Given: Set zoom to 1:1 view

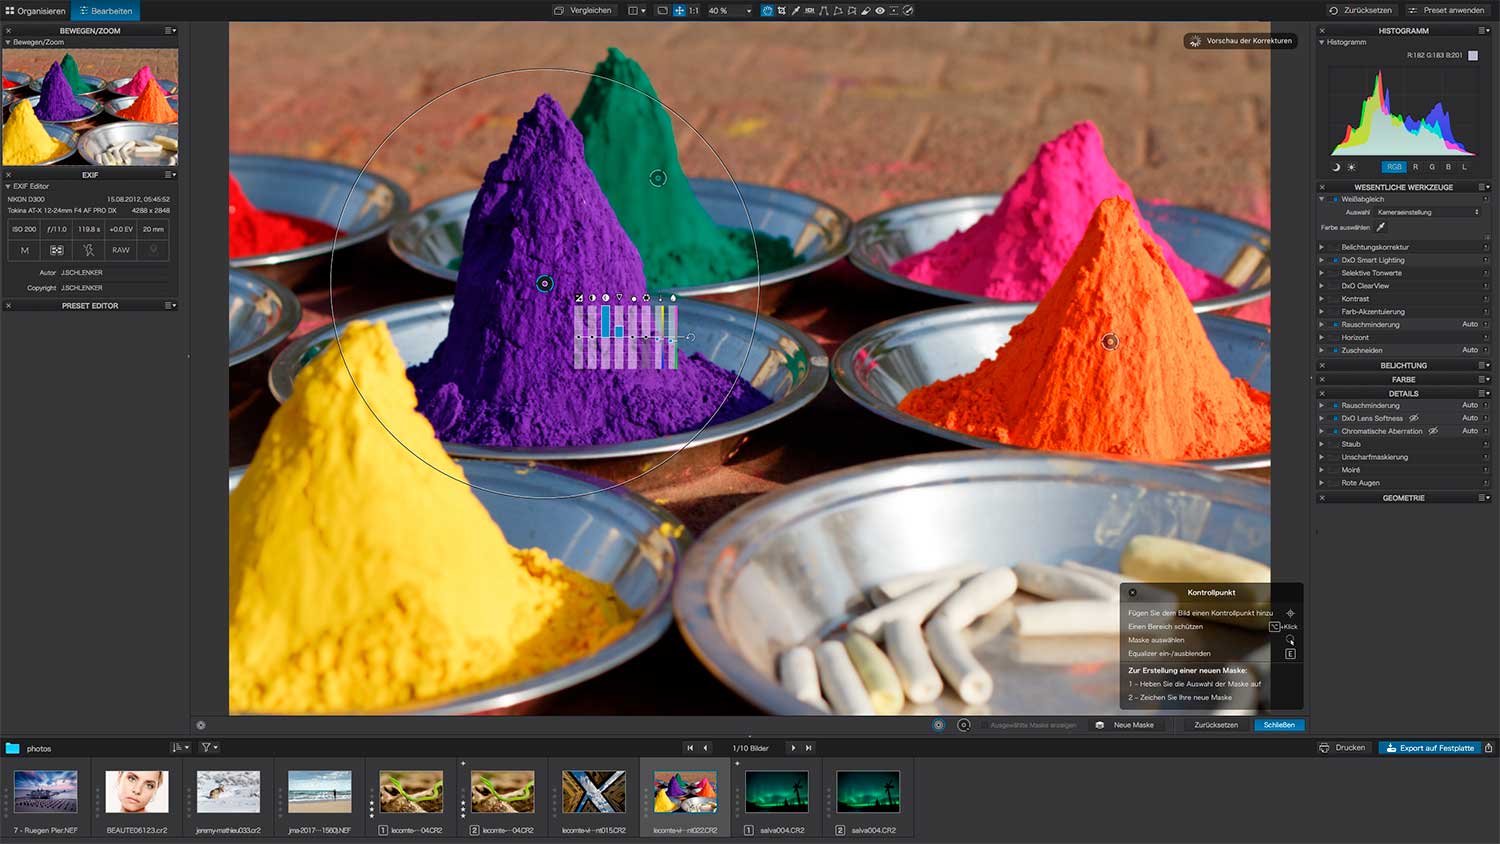Looking at the screenshot, I should (693, 11).
